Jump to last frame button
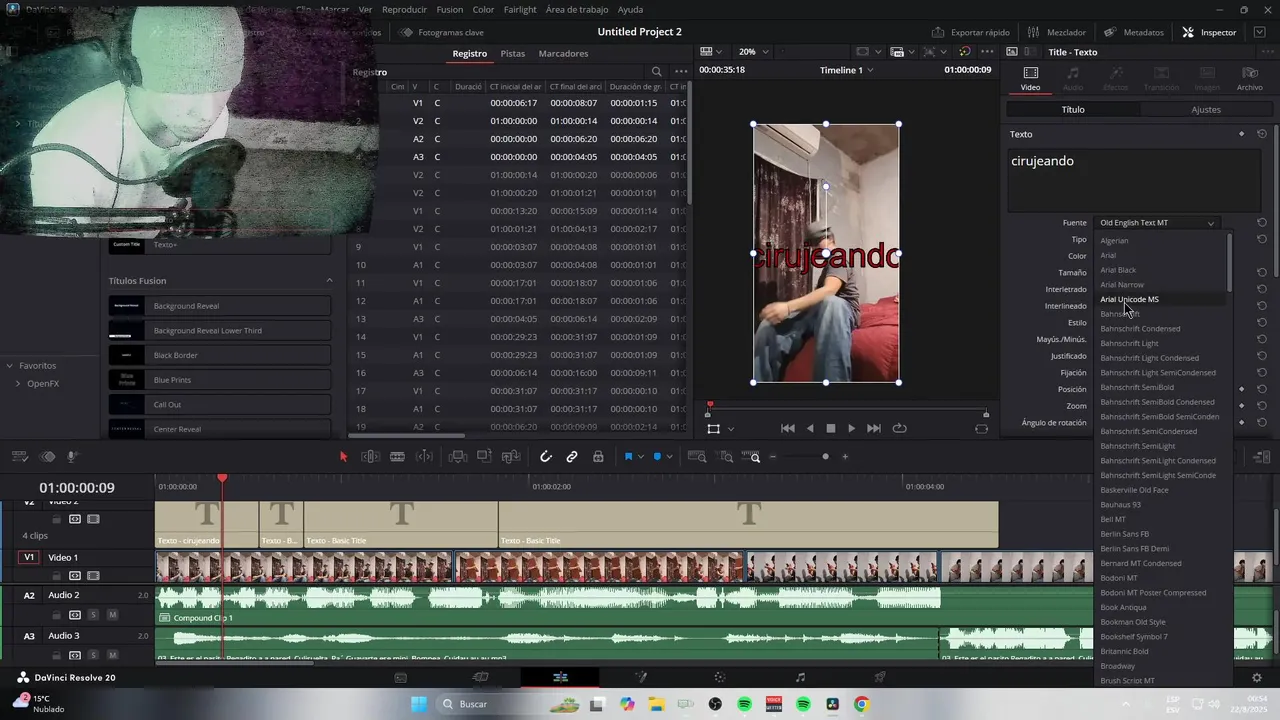 point(874,428)
